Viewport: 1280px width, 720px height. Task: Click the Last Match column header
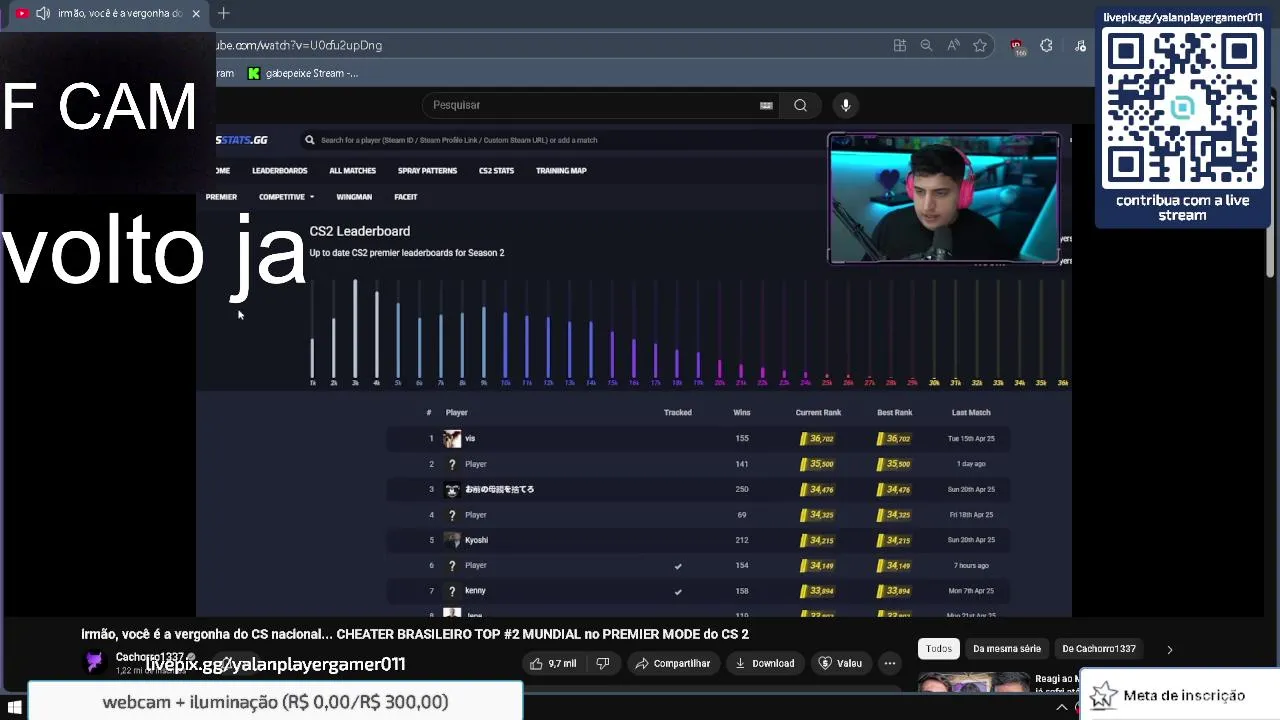coord(971,412)
